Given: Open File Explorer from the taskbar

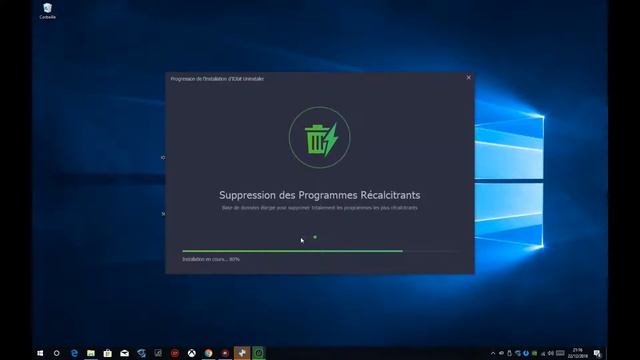Looking at the screenshot, I should (91, 353).
